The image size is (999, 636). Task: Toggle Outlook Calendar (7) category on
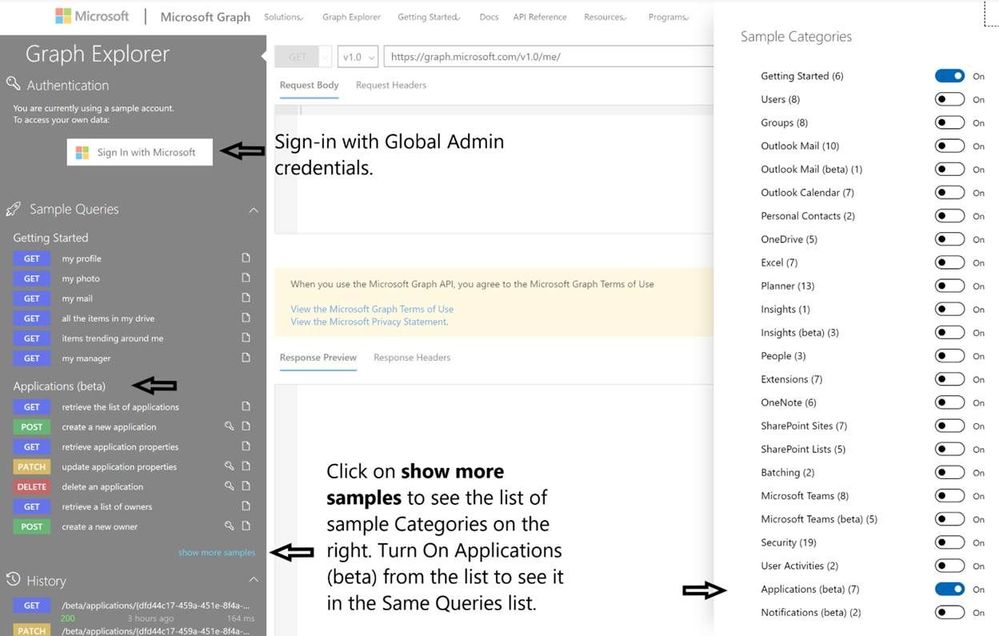[949, 192]
